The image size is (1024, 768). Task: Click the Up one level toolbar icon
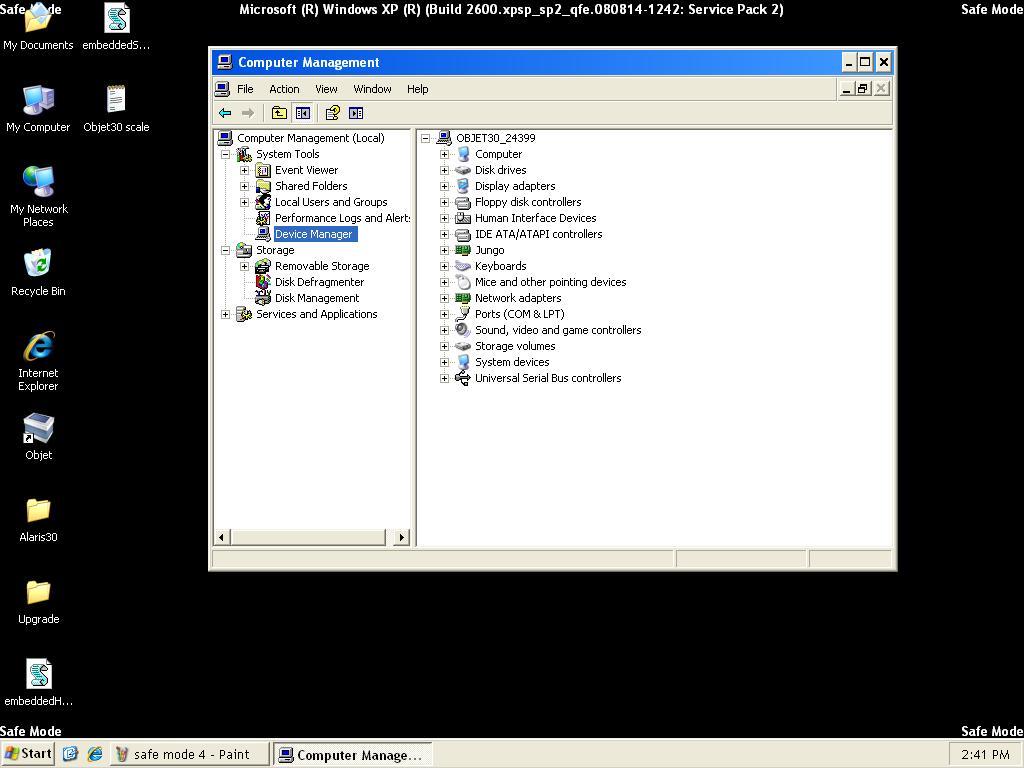280,113
